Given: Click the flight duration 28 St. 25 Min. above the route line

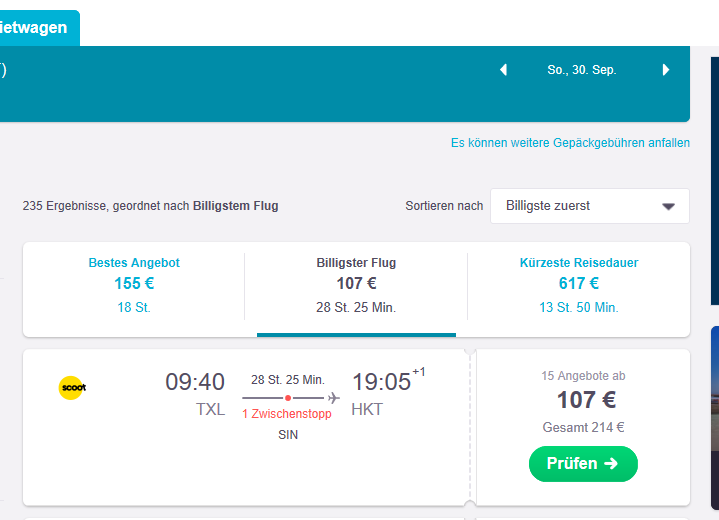Looking at the screenshot, I should click(288, 380).
